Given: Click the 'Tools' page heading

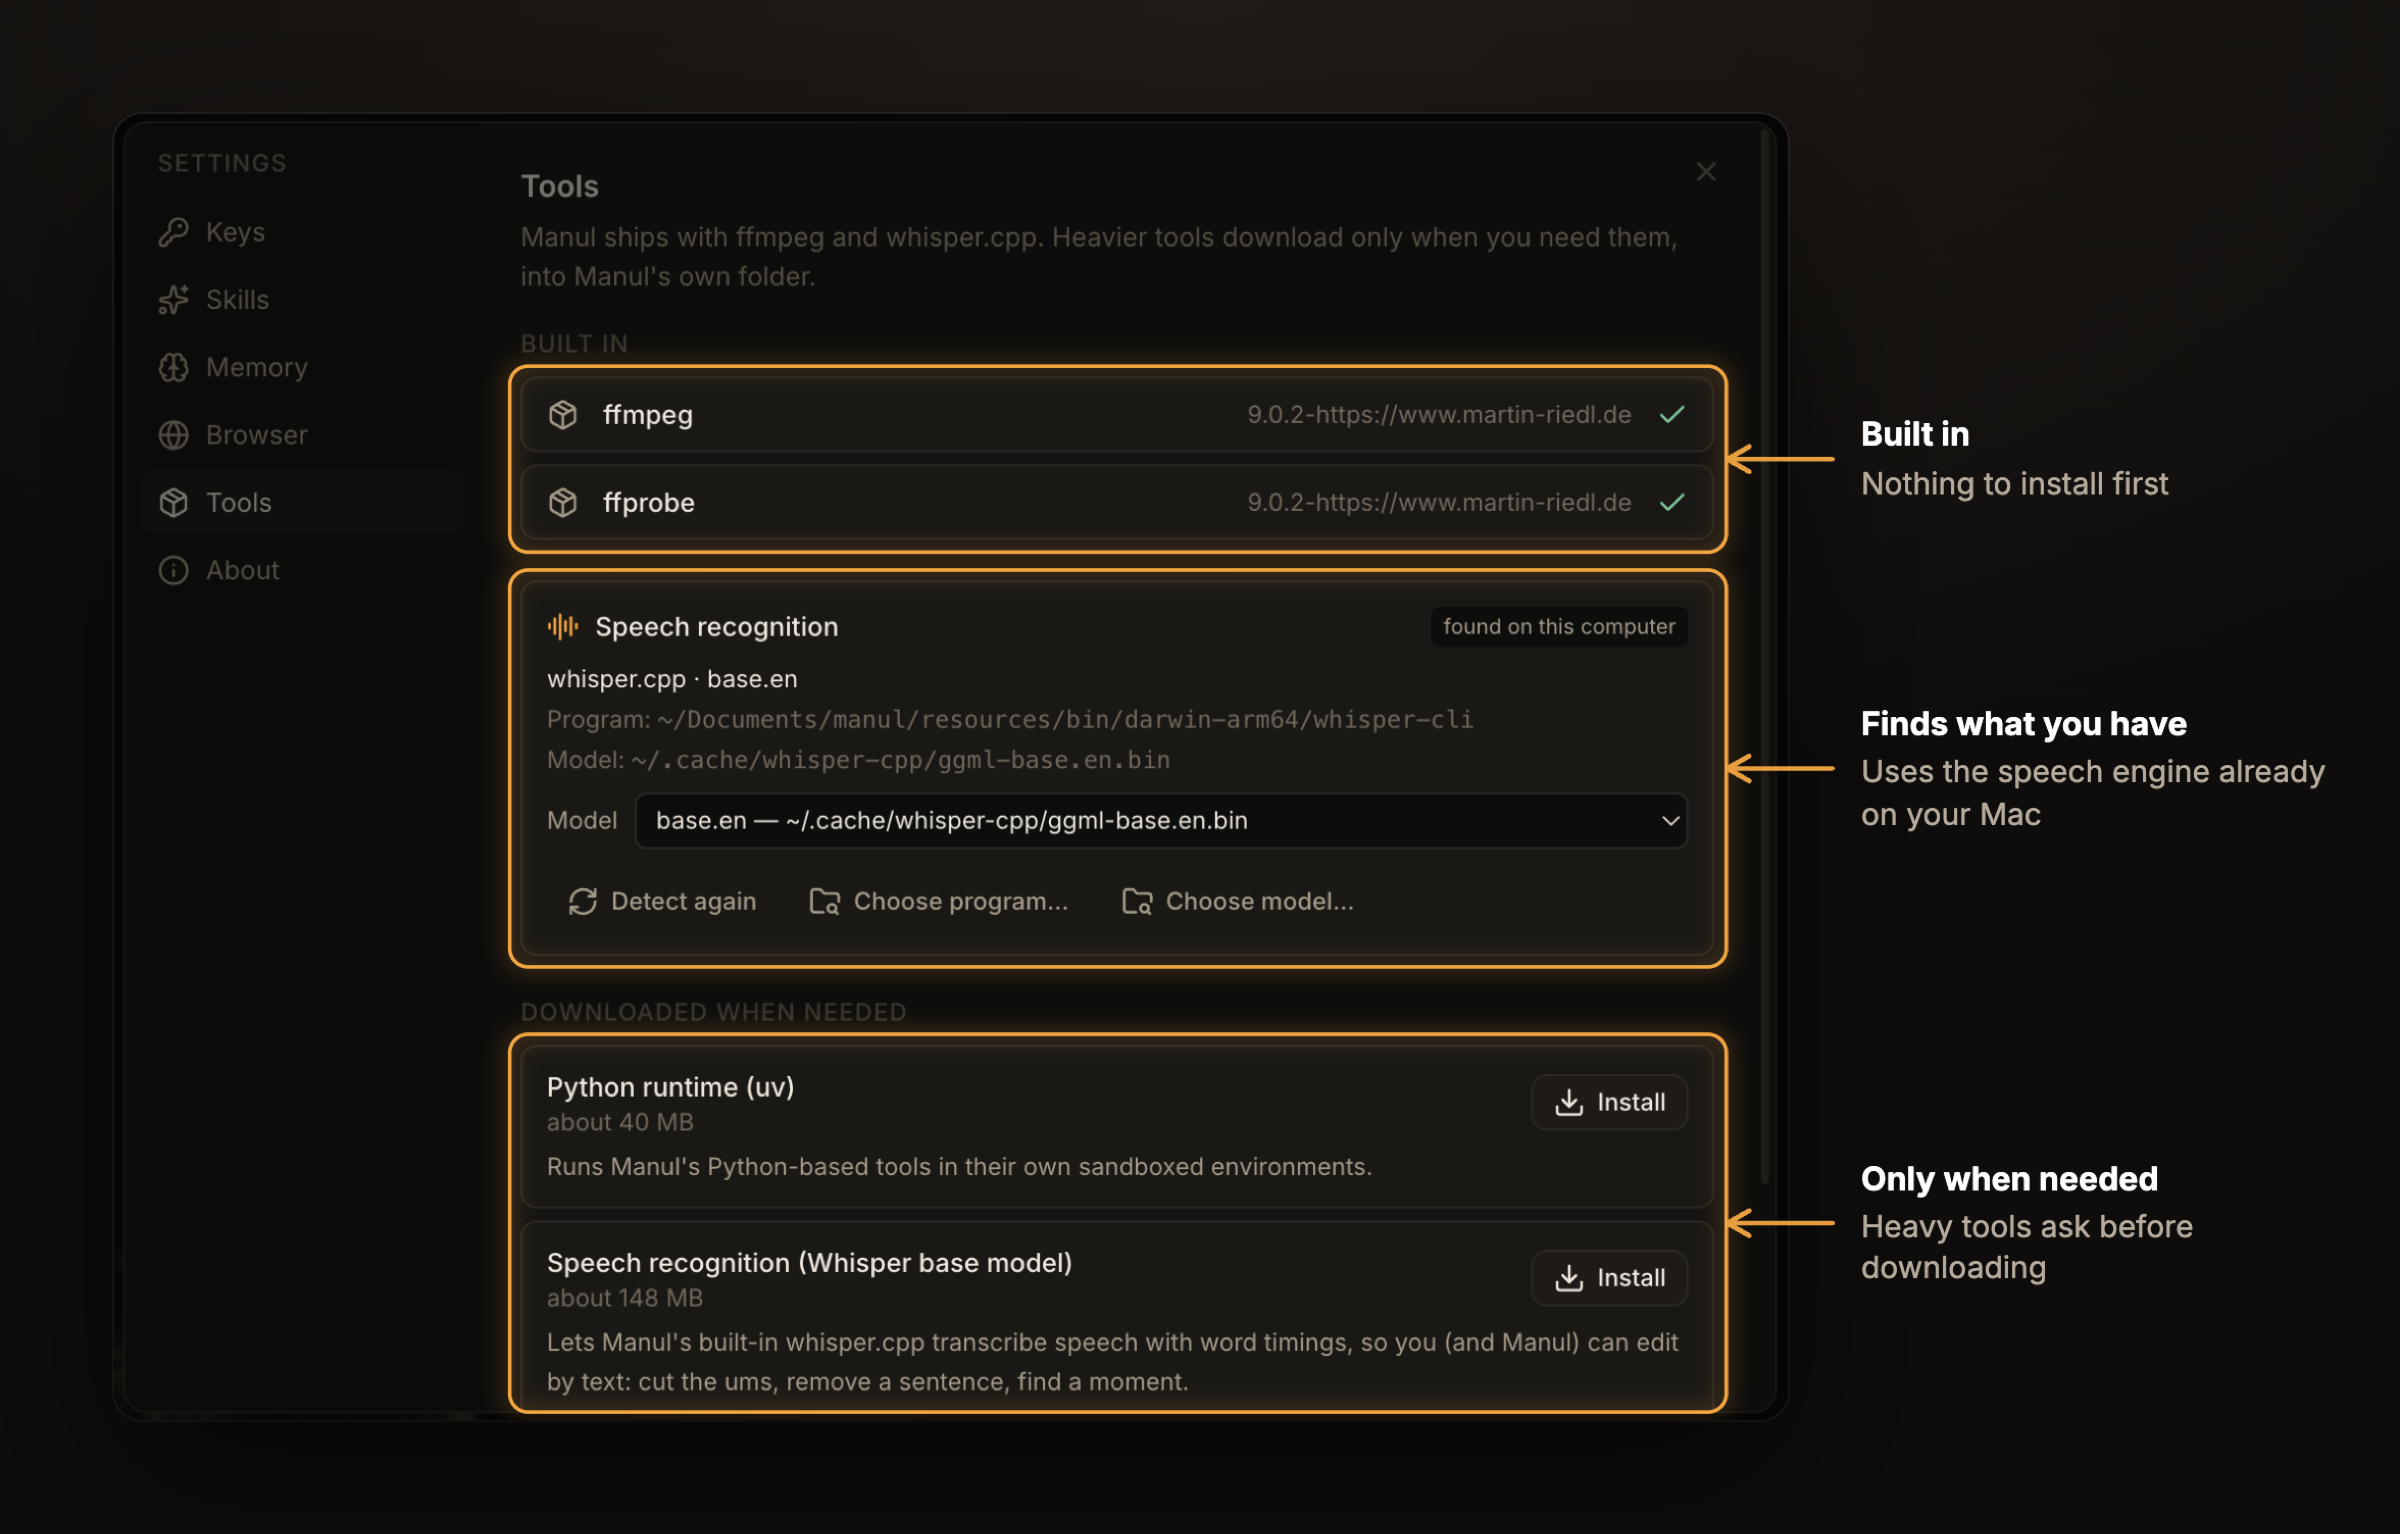Looking at the screenshot, I should tap(560, 186).
